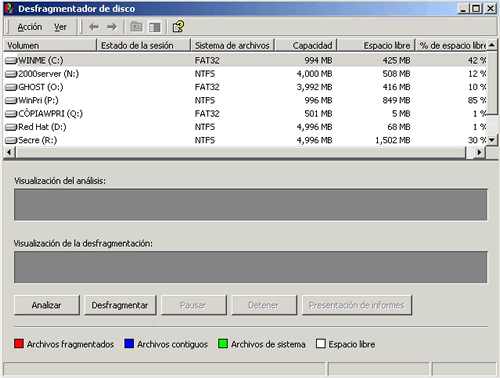Click the 1,502 MB free space cell
The image size is (500, 378).
[393, 140]
